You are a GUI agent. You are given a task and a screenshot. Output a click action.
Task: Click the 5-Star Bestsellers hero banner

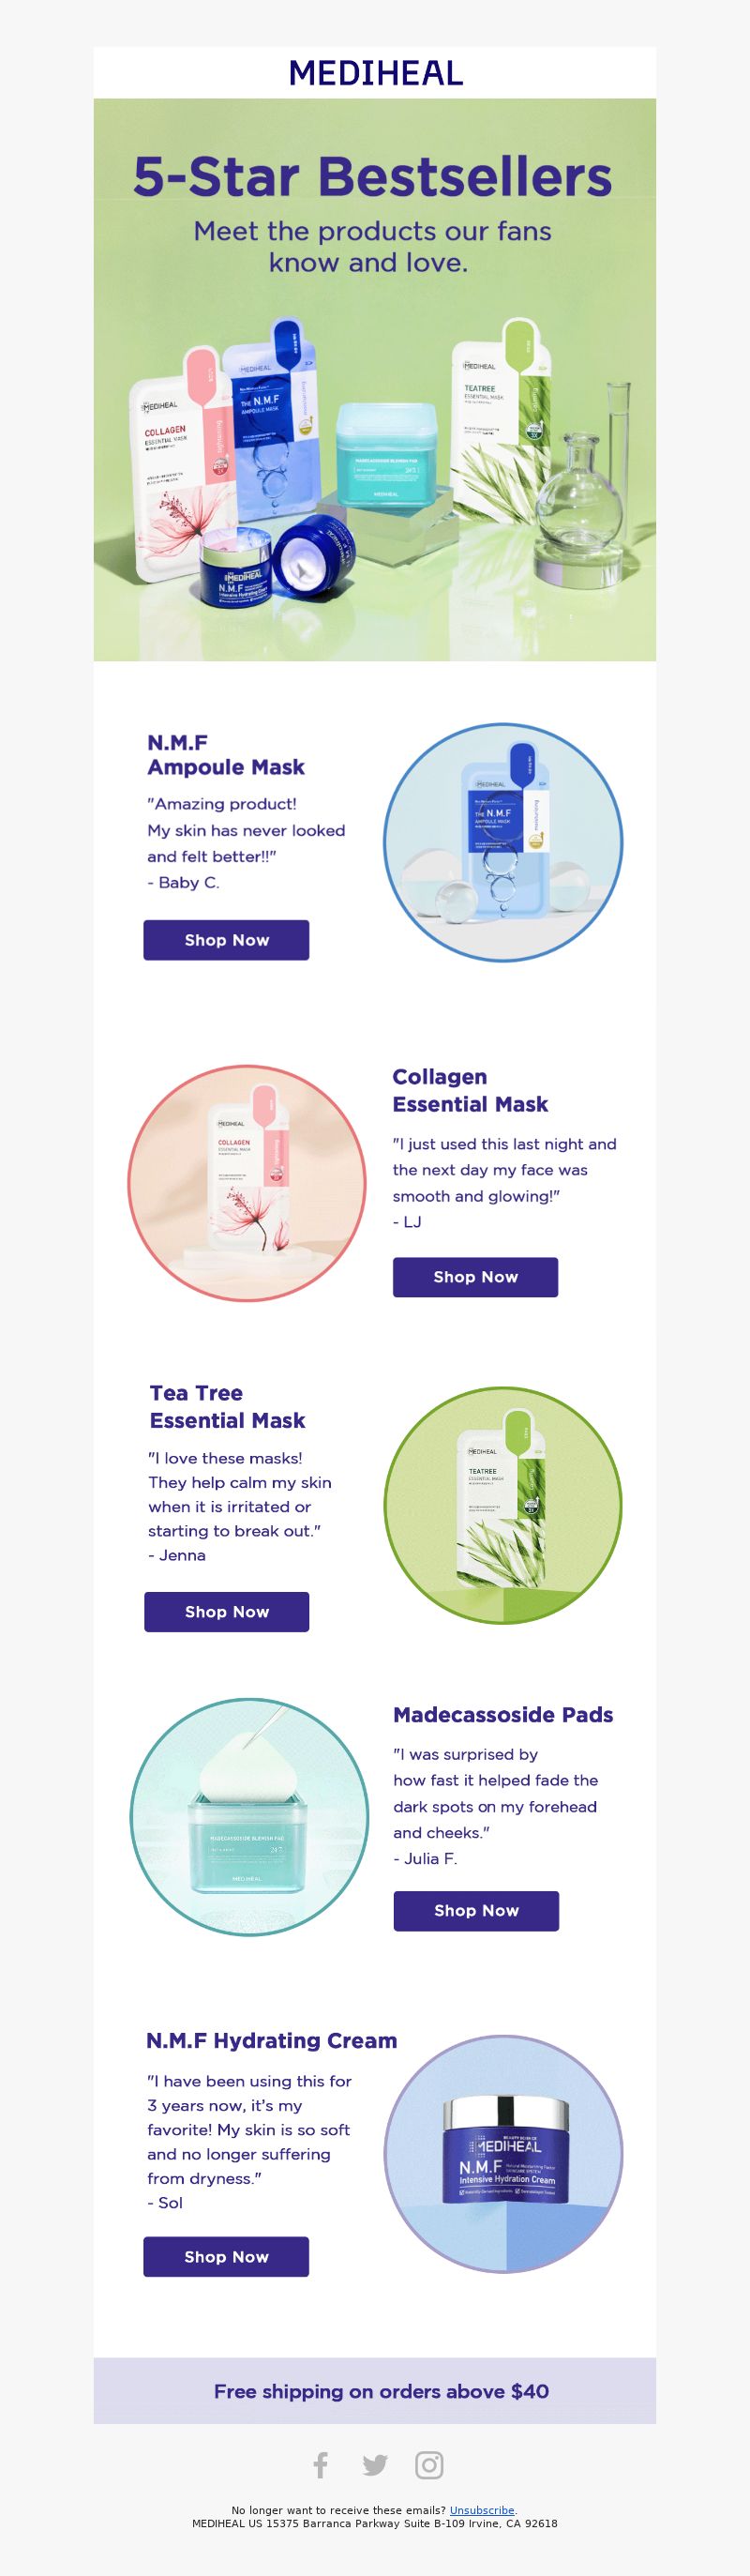375,380
